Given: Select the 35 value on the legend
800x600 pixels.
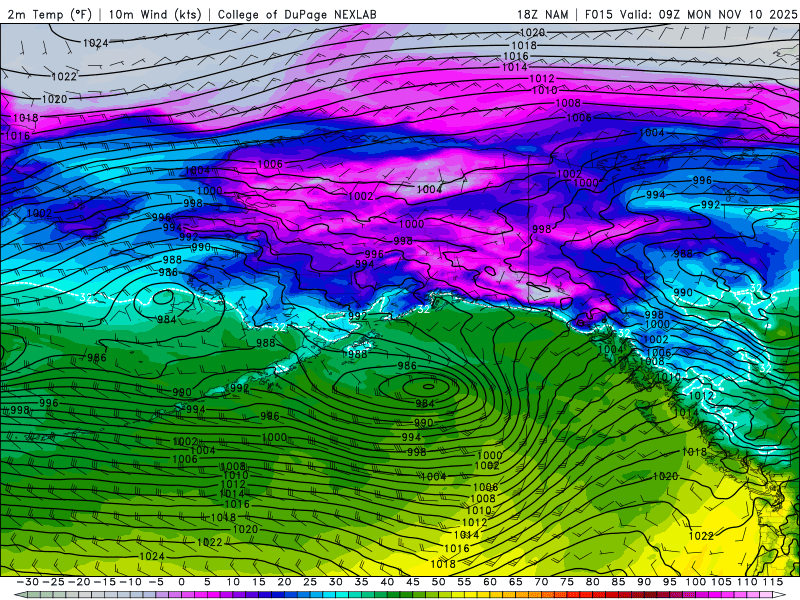Looking at the screenshot, I should click(361, 582).
